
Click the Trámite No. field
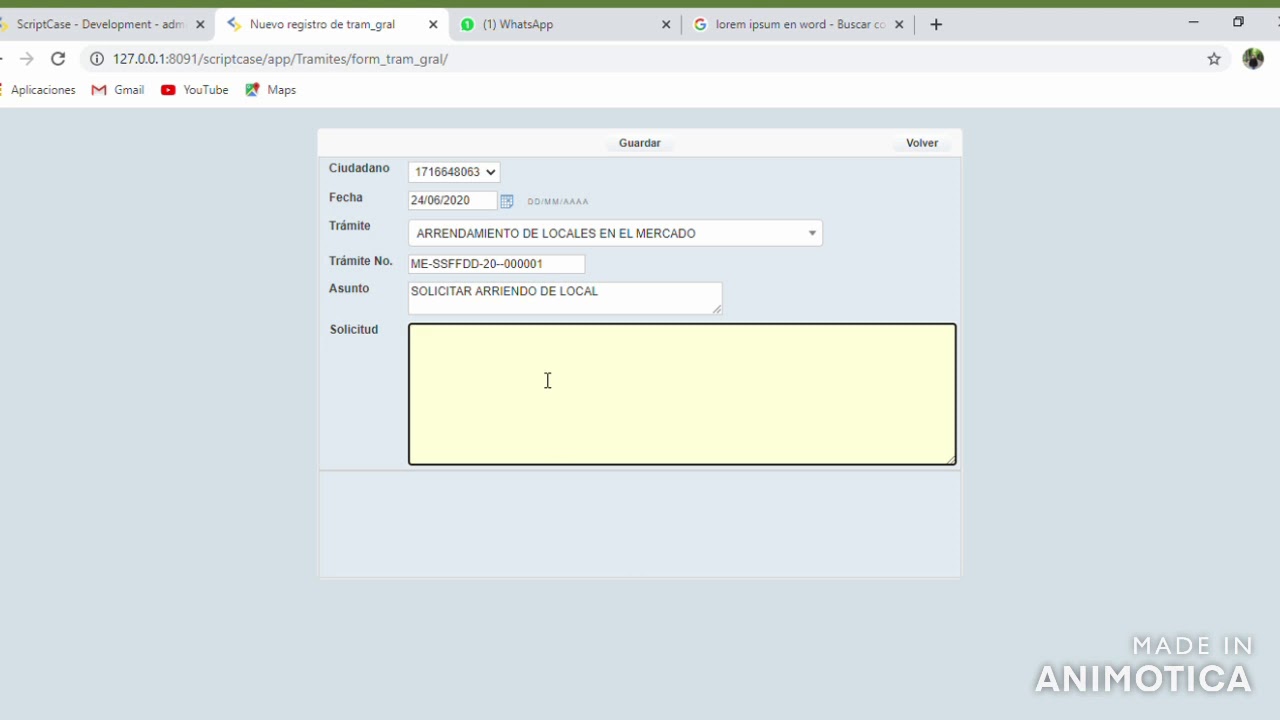[496, 264]
